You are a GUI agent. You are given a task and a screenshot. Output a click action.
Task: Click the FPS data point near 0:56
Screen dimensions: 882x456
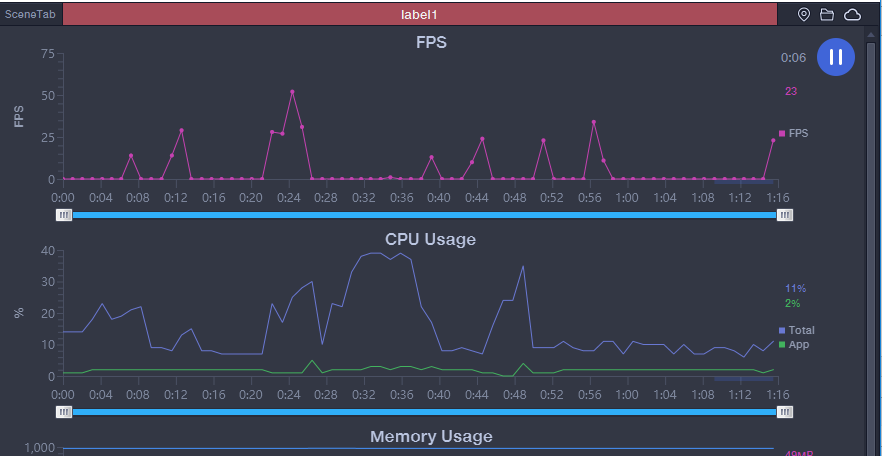pyautogui.click(x=594, y=122)
